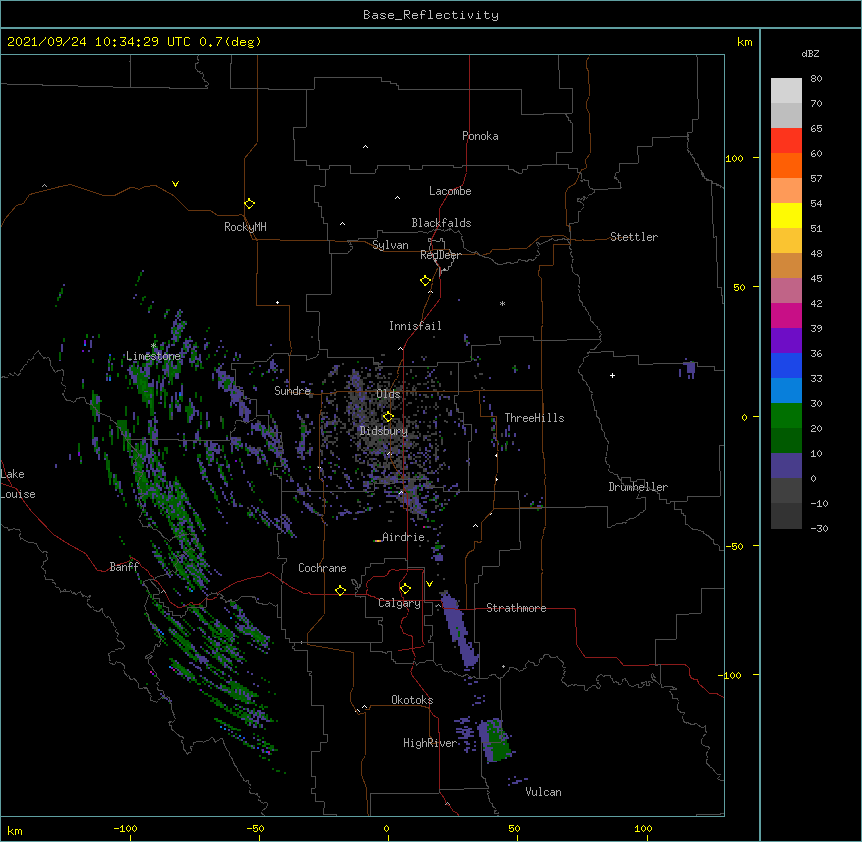Screen dimensions: 862x842
Task: Click the Didsbury town label
Action: (384, 431)
